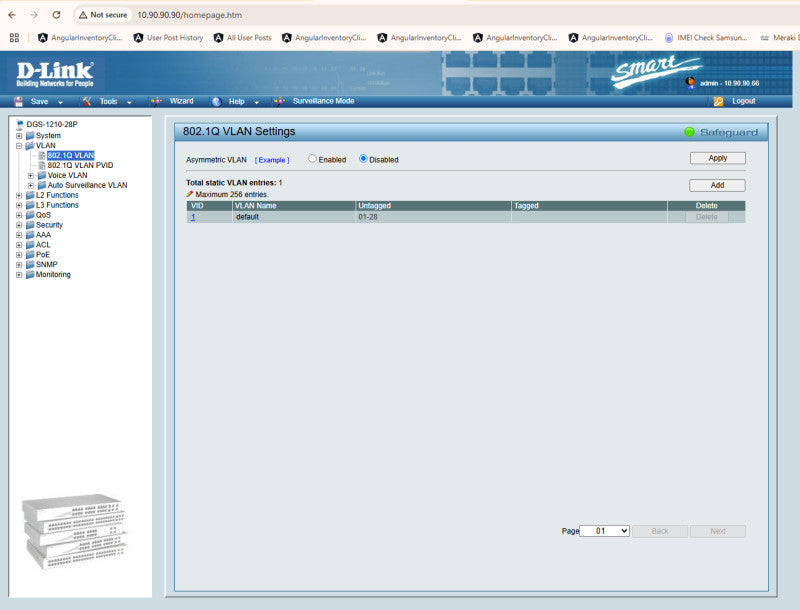Expand the Voice VLAN node
Viewport: 800px width, 610px height.
[31, 175]
